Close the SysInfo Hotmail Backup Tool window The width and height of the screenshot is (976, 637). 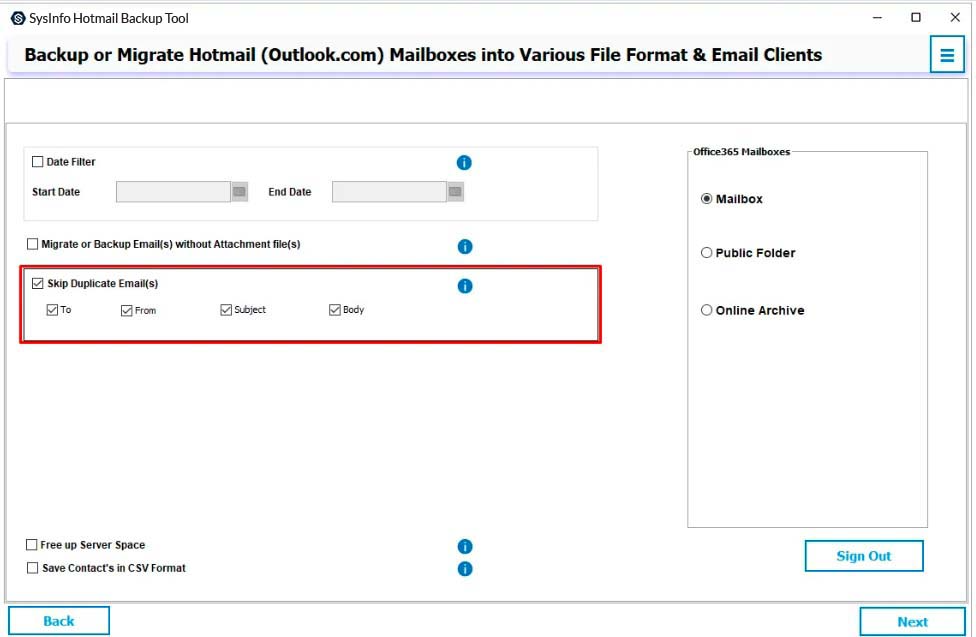click(955, 17)
